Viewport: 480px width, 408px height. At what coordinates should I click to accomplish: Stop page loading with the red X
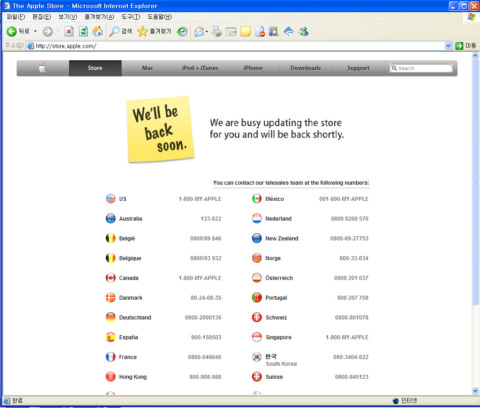click(x=69, y=31)
